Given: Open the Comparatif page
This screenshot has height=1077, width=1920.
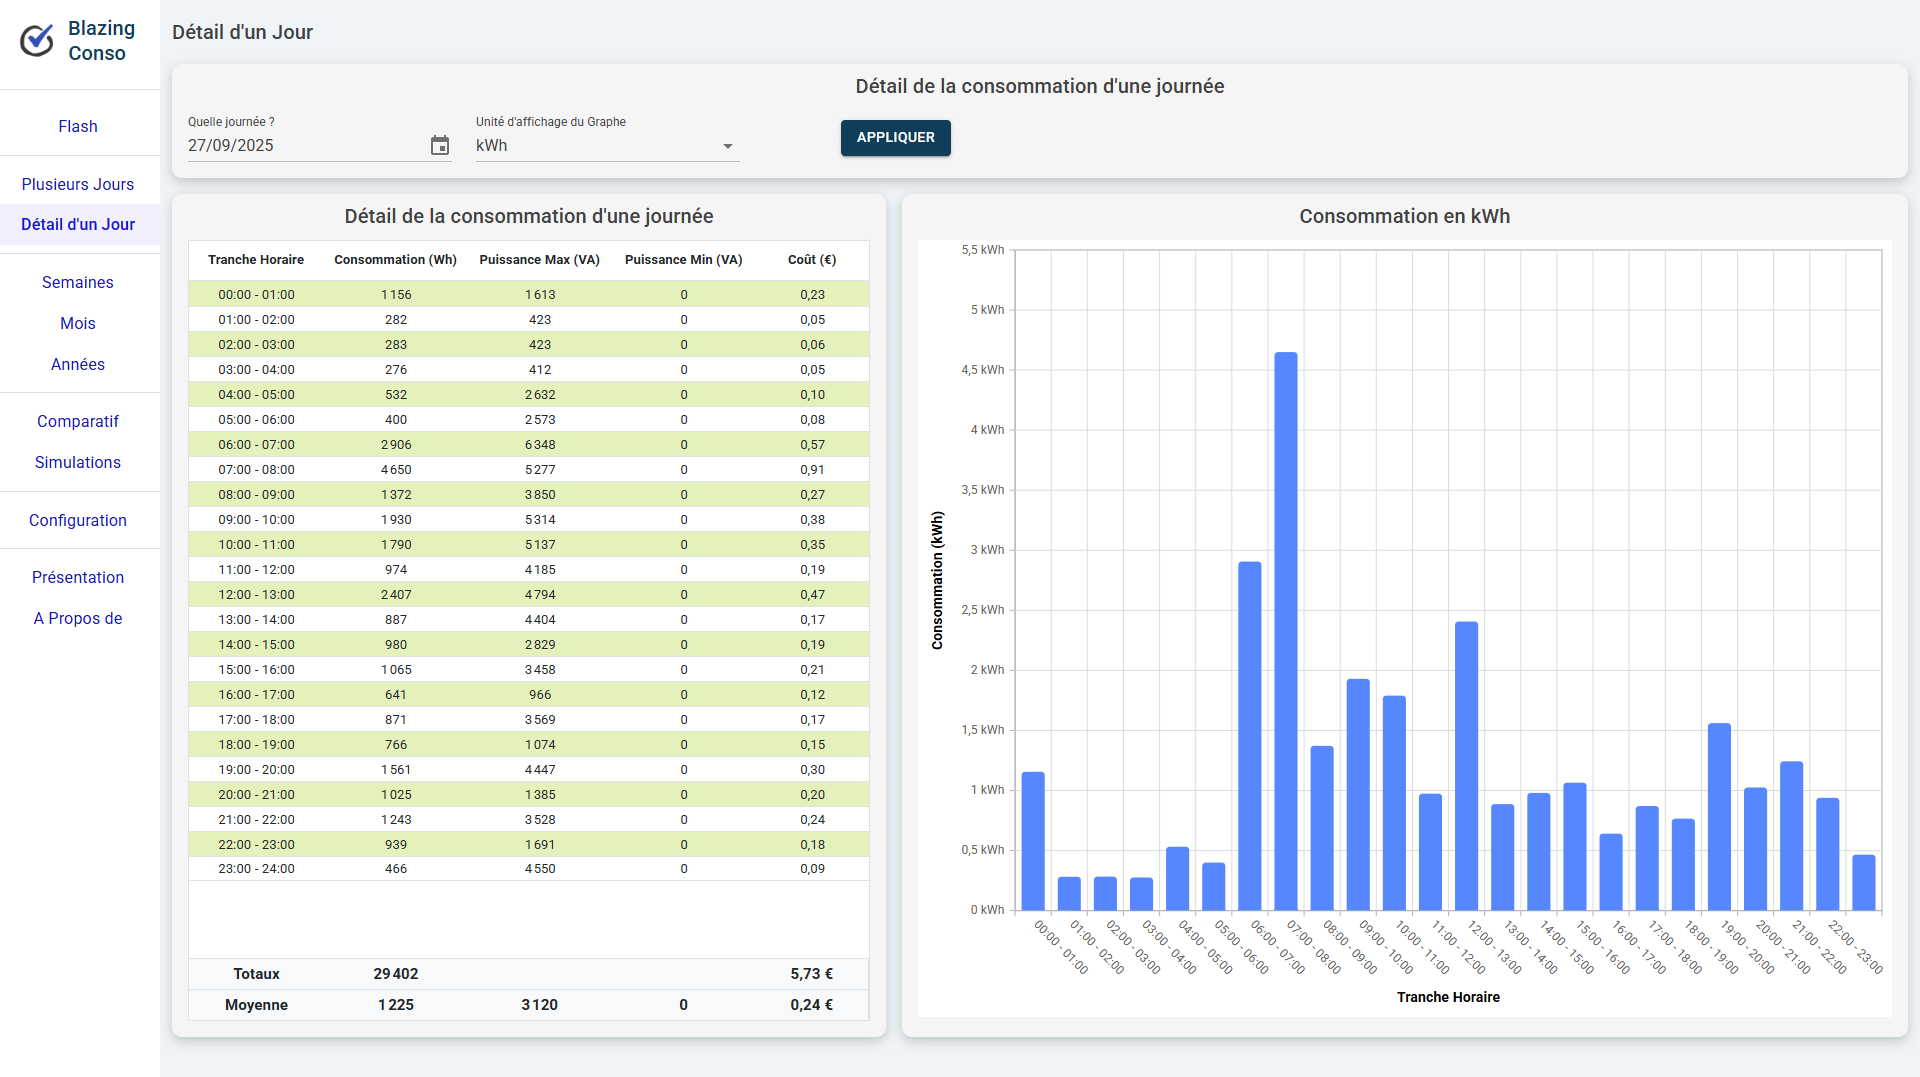Looking at the screenshot, I should 78,422.
